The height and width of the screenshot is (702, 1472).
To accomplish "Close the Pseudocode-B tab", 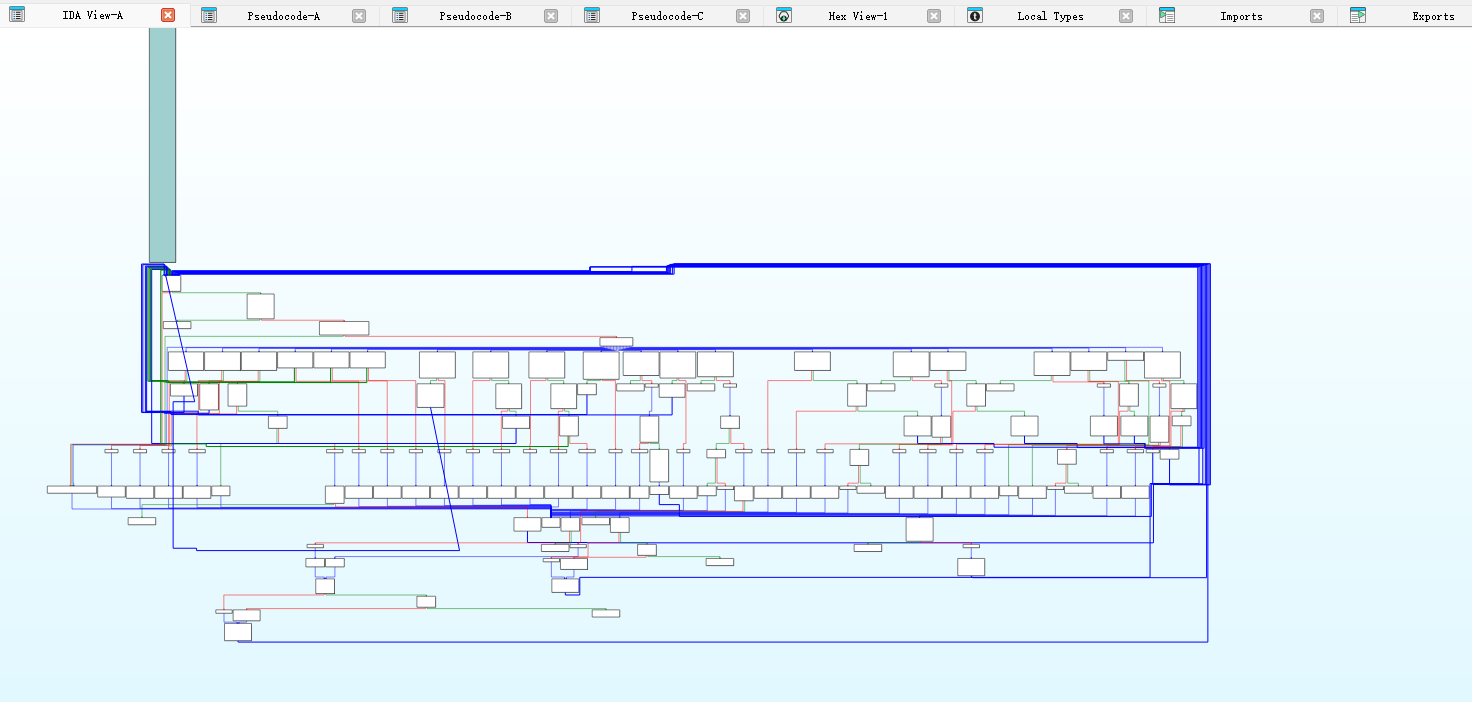I will tap(551, 15).
